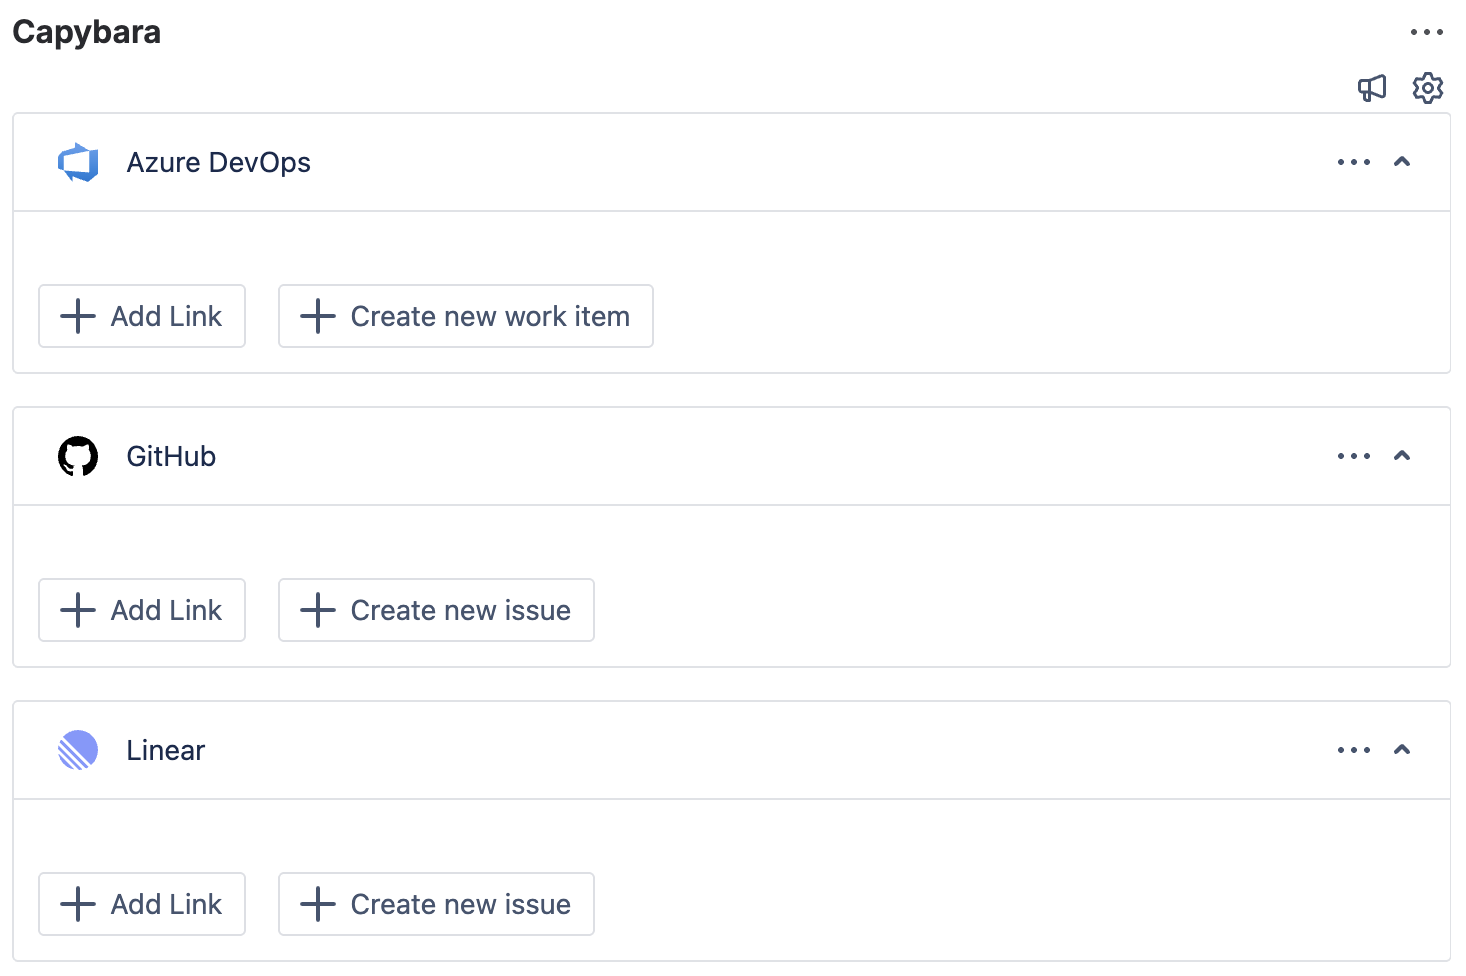Open GitHub section more options

[x=1353, y=456]
